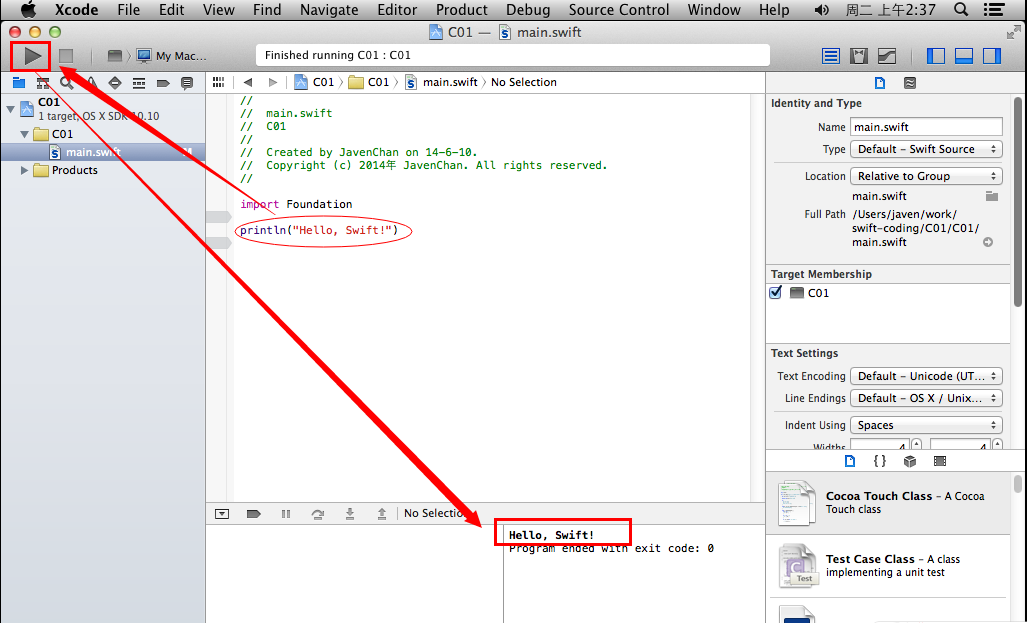Viewport: 1027px width, 623px height.
Task: Select the Test Case Class template
Action: [888, 565]
